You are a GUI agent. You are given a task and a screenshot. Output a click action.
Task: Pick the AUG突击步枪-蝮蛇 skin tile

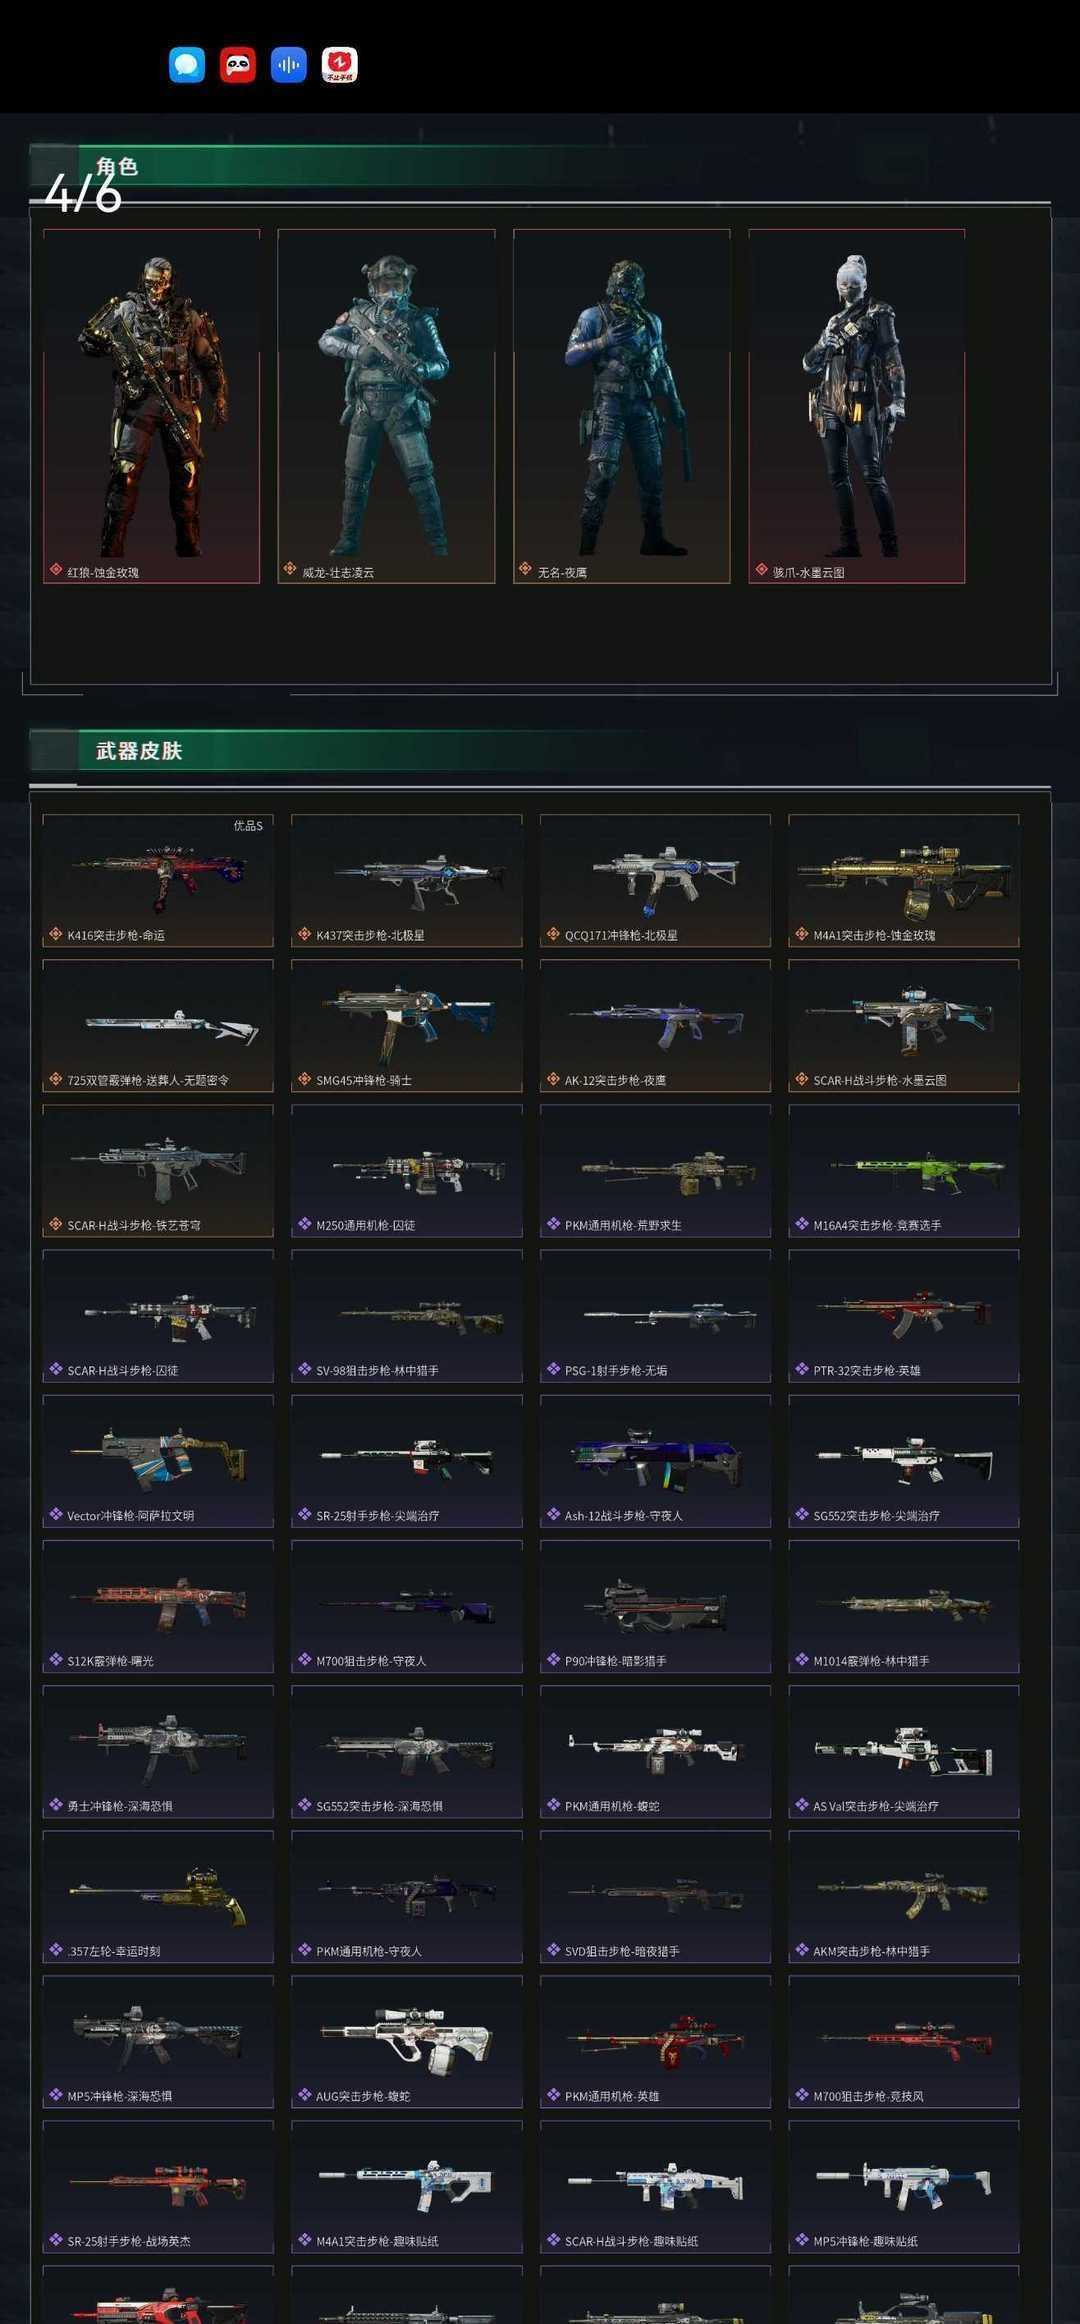[407, 2042]
